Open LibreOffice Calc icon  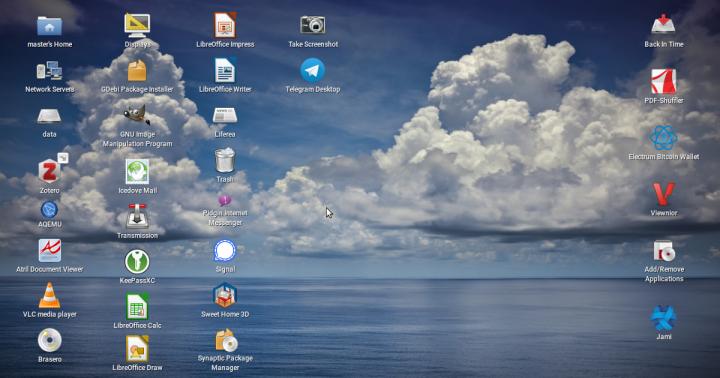pos(137,306)
